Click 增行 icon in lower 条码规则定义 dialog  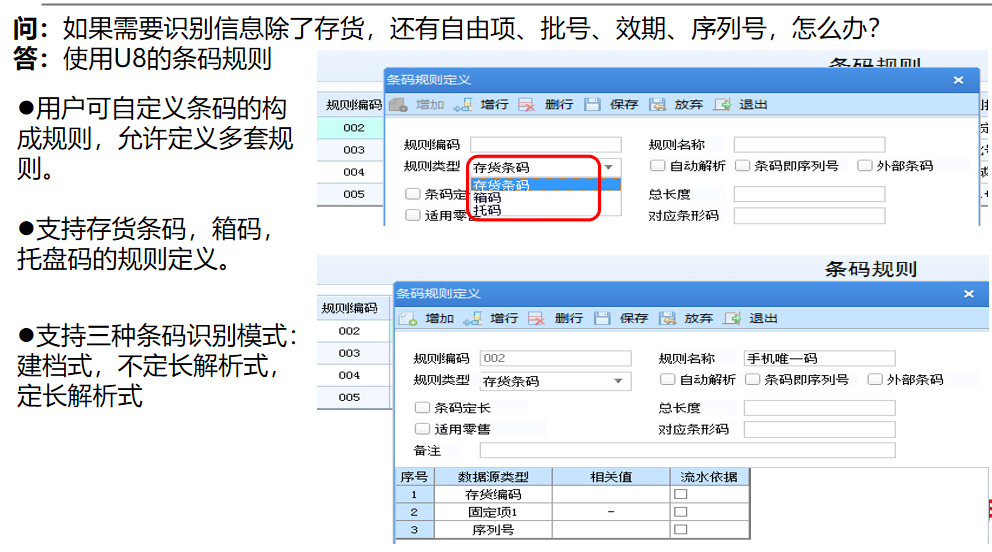[x=473, y=319]
